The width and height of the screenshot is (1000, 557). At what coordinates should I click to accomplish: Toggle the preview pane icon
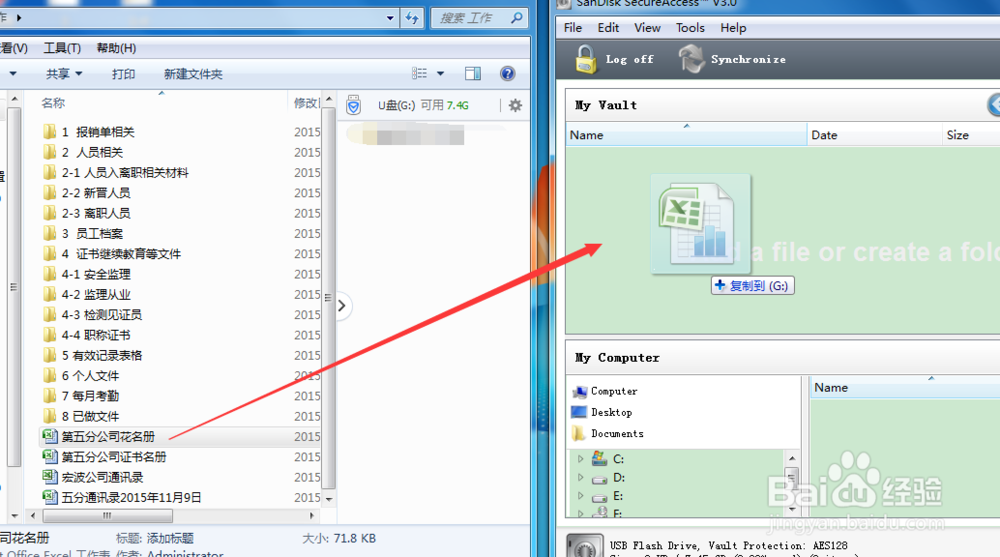coord(473,73)
